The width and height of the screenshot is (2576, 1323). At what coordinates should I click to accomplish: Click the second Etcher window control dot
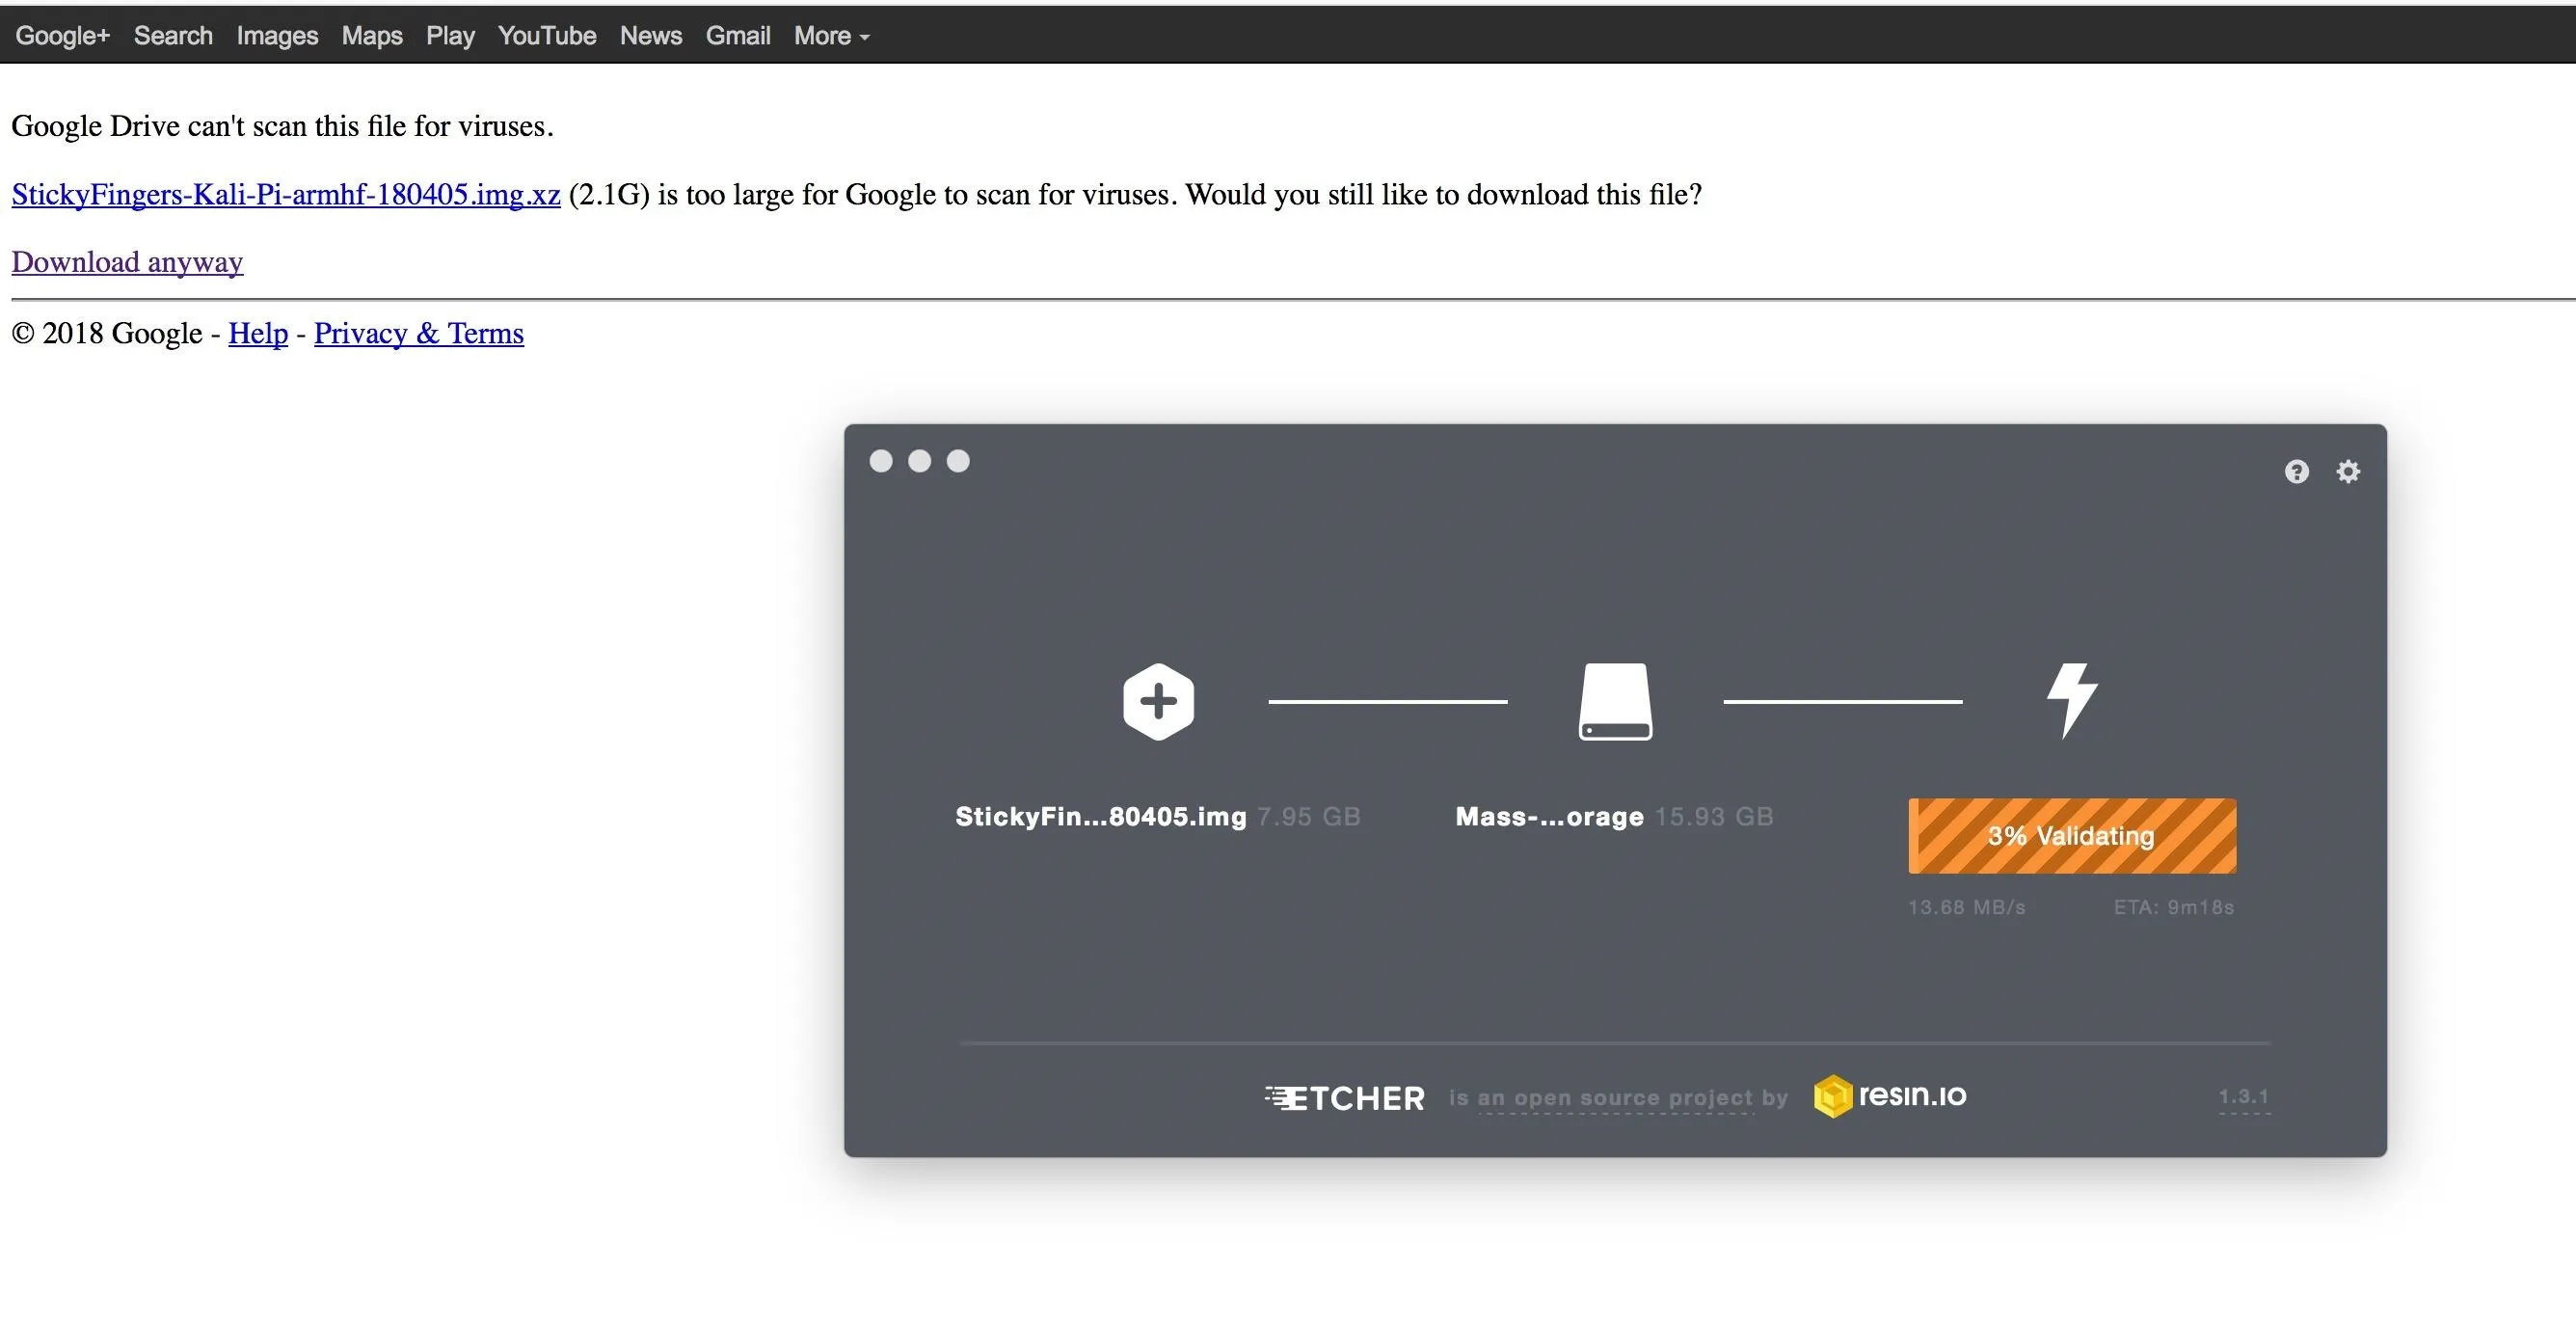pos(919,460)
